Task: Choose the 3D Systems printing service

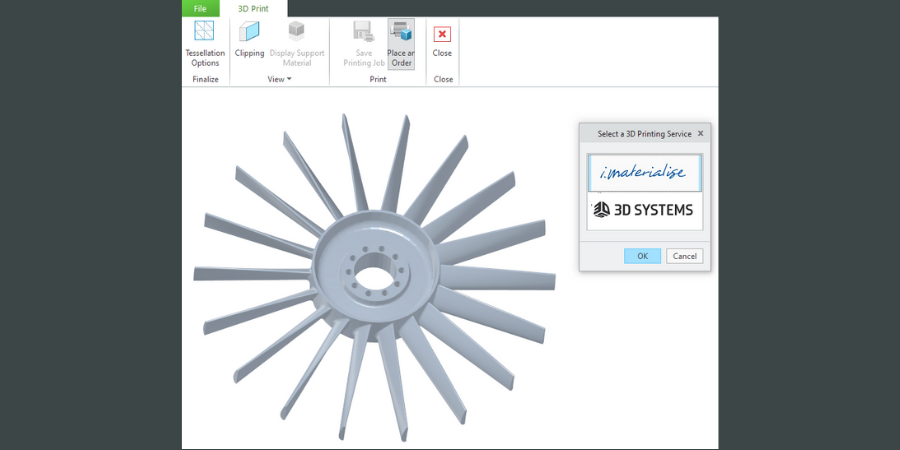Action: pyautogui.click(x=644, y=210)
